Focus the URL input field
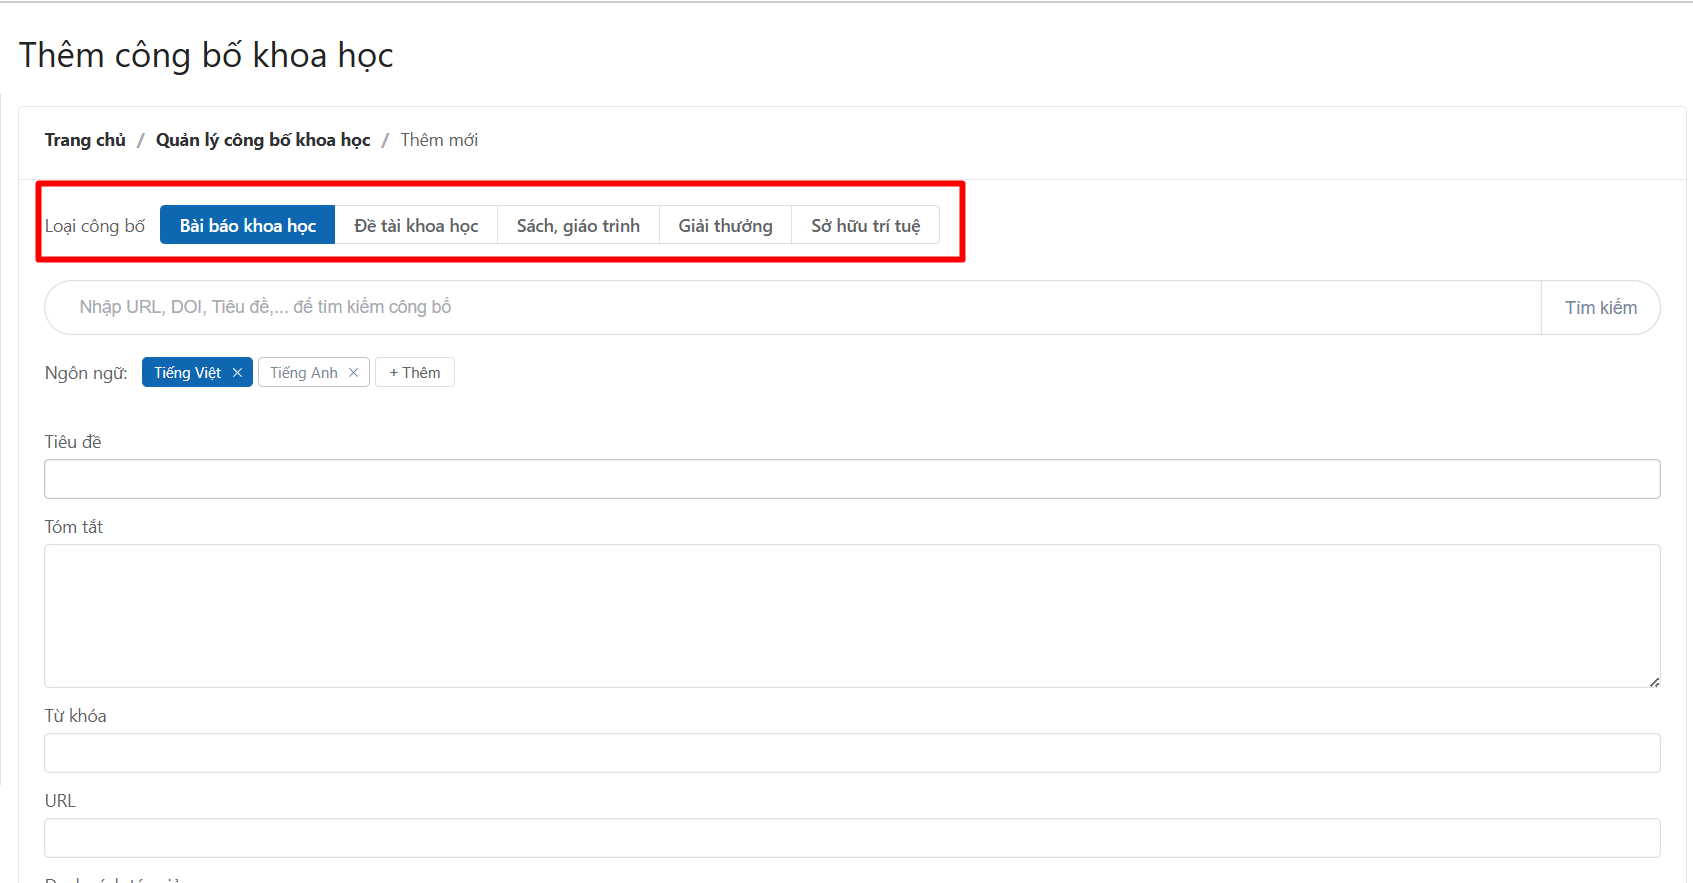Image resolution: width=1693 pixels, height=883 pixels. (852, 838)
